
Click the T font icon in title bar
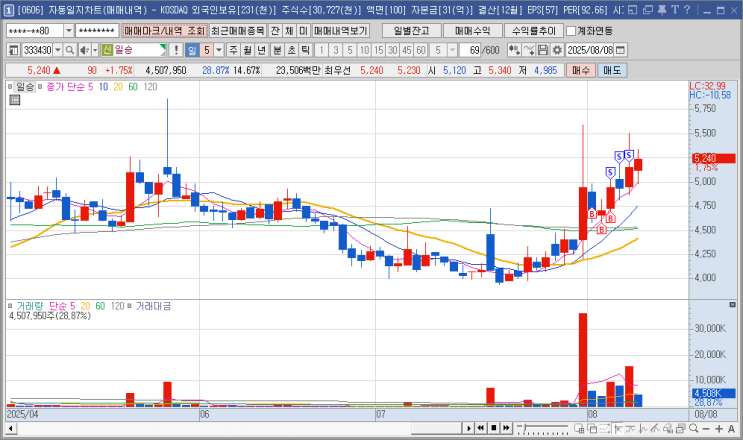click(x=675, y=10)
